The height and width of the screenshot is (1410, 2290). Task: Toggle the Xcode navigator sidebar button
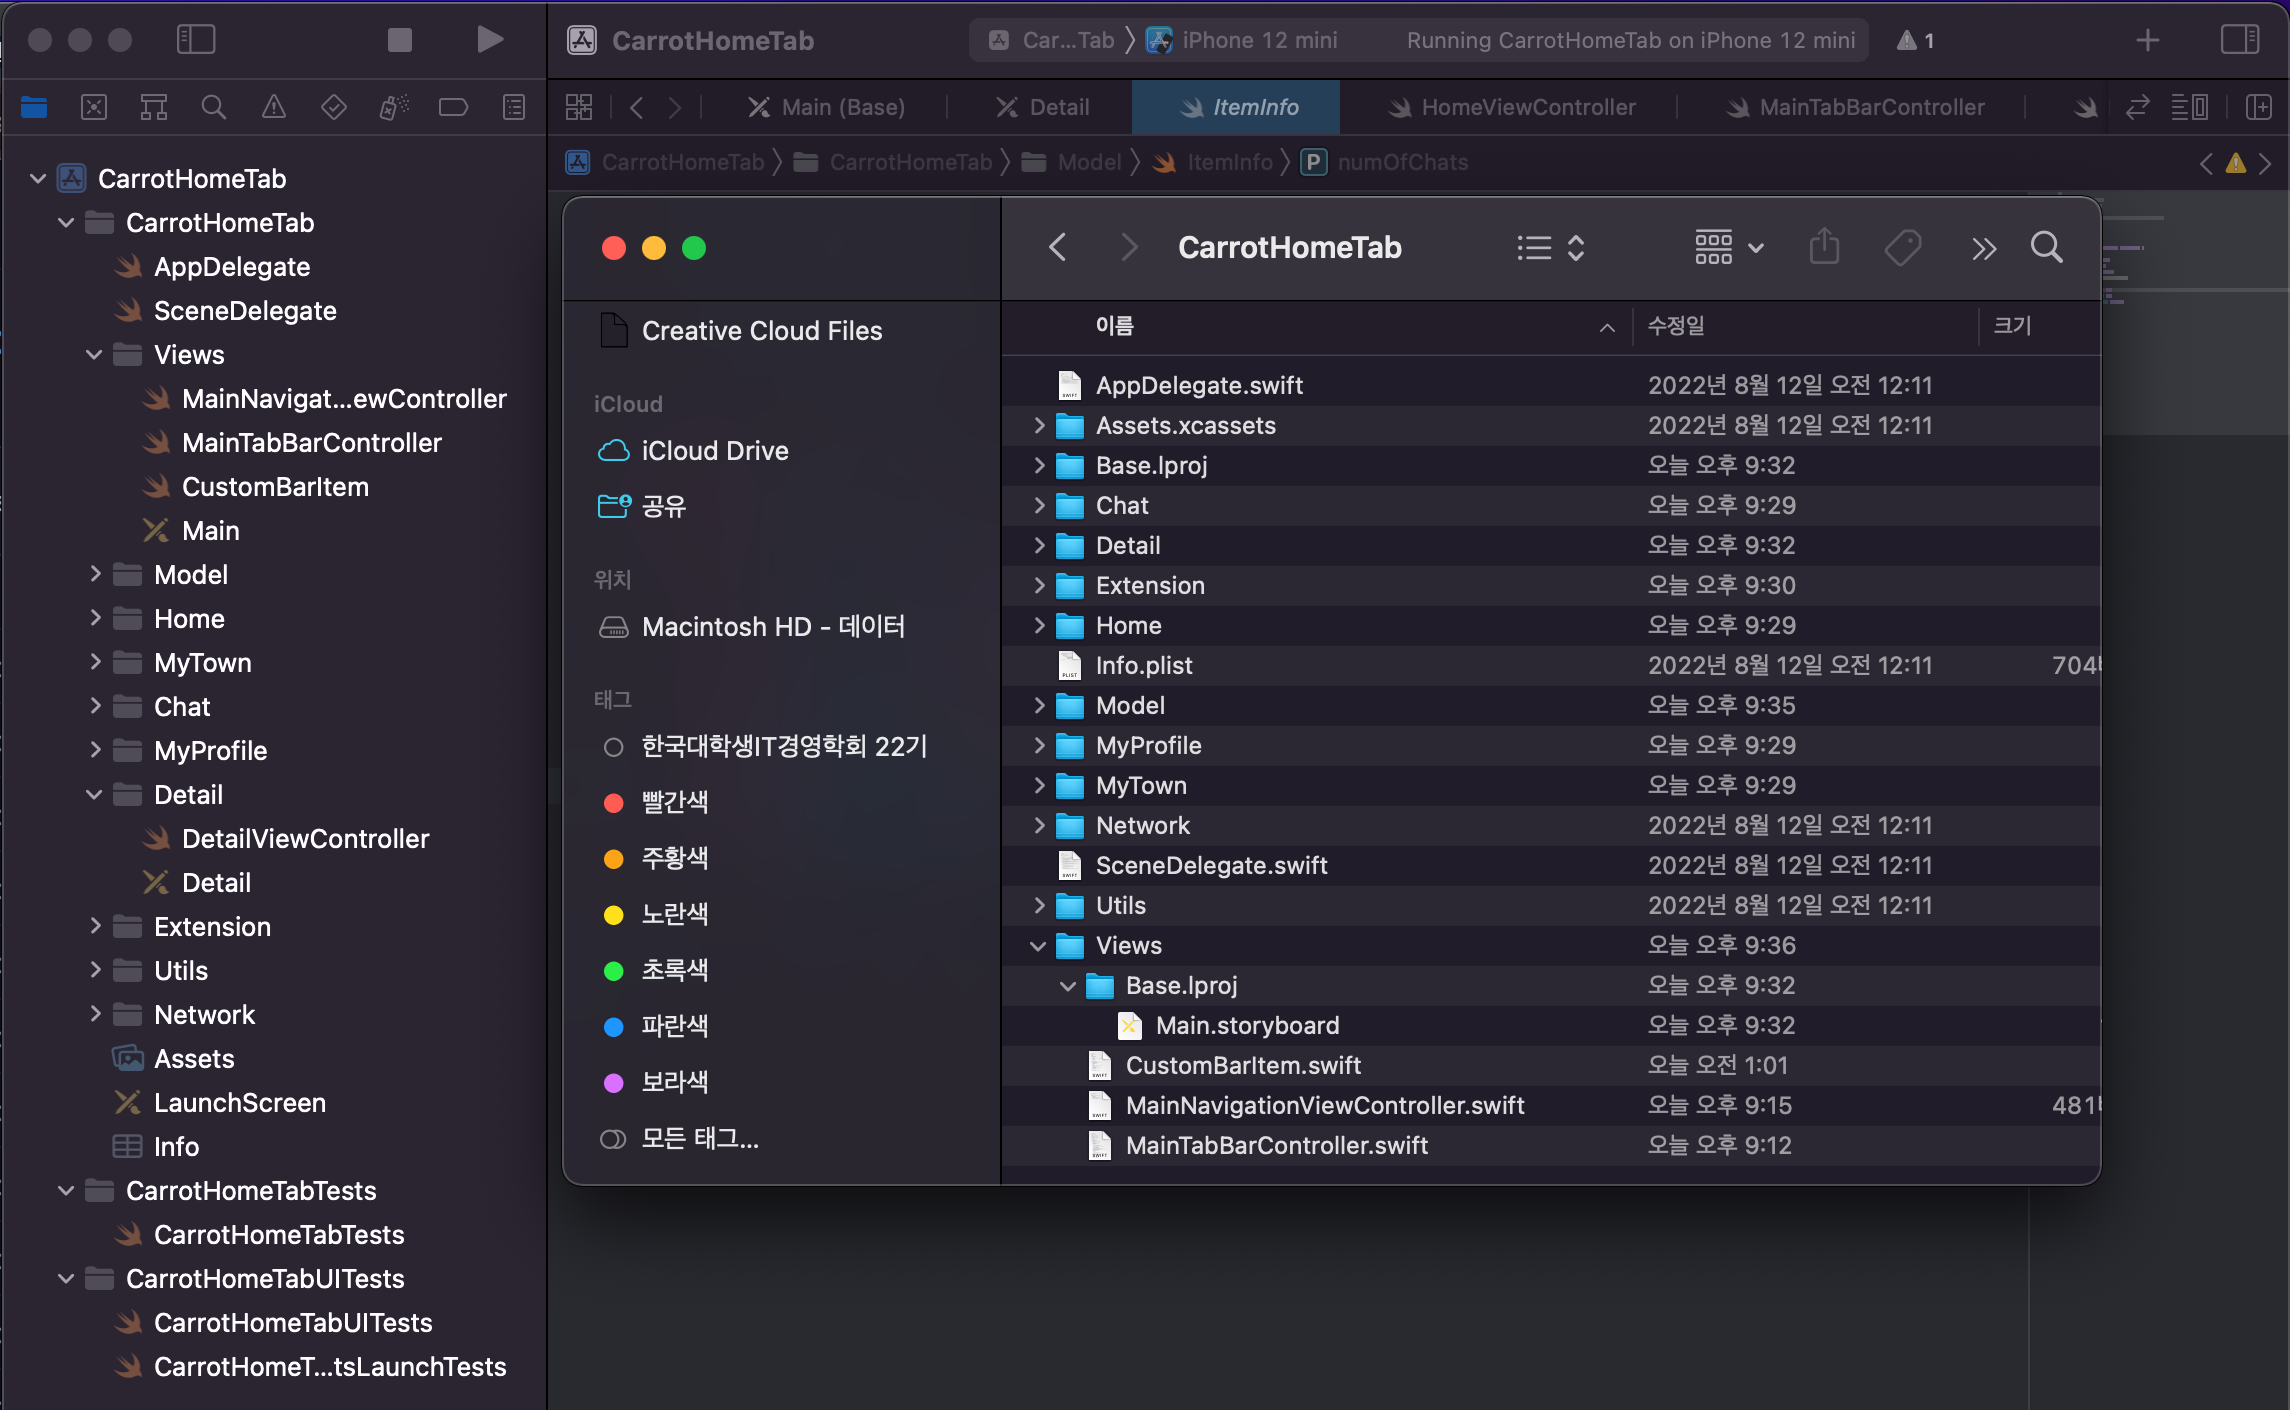coord(196,40)
